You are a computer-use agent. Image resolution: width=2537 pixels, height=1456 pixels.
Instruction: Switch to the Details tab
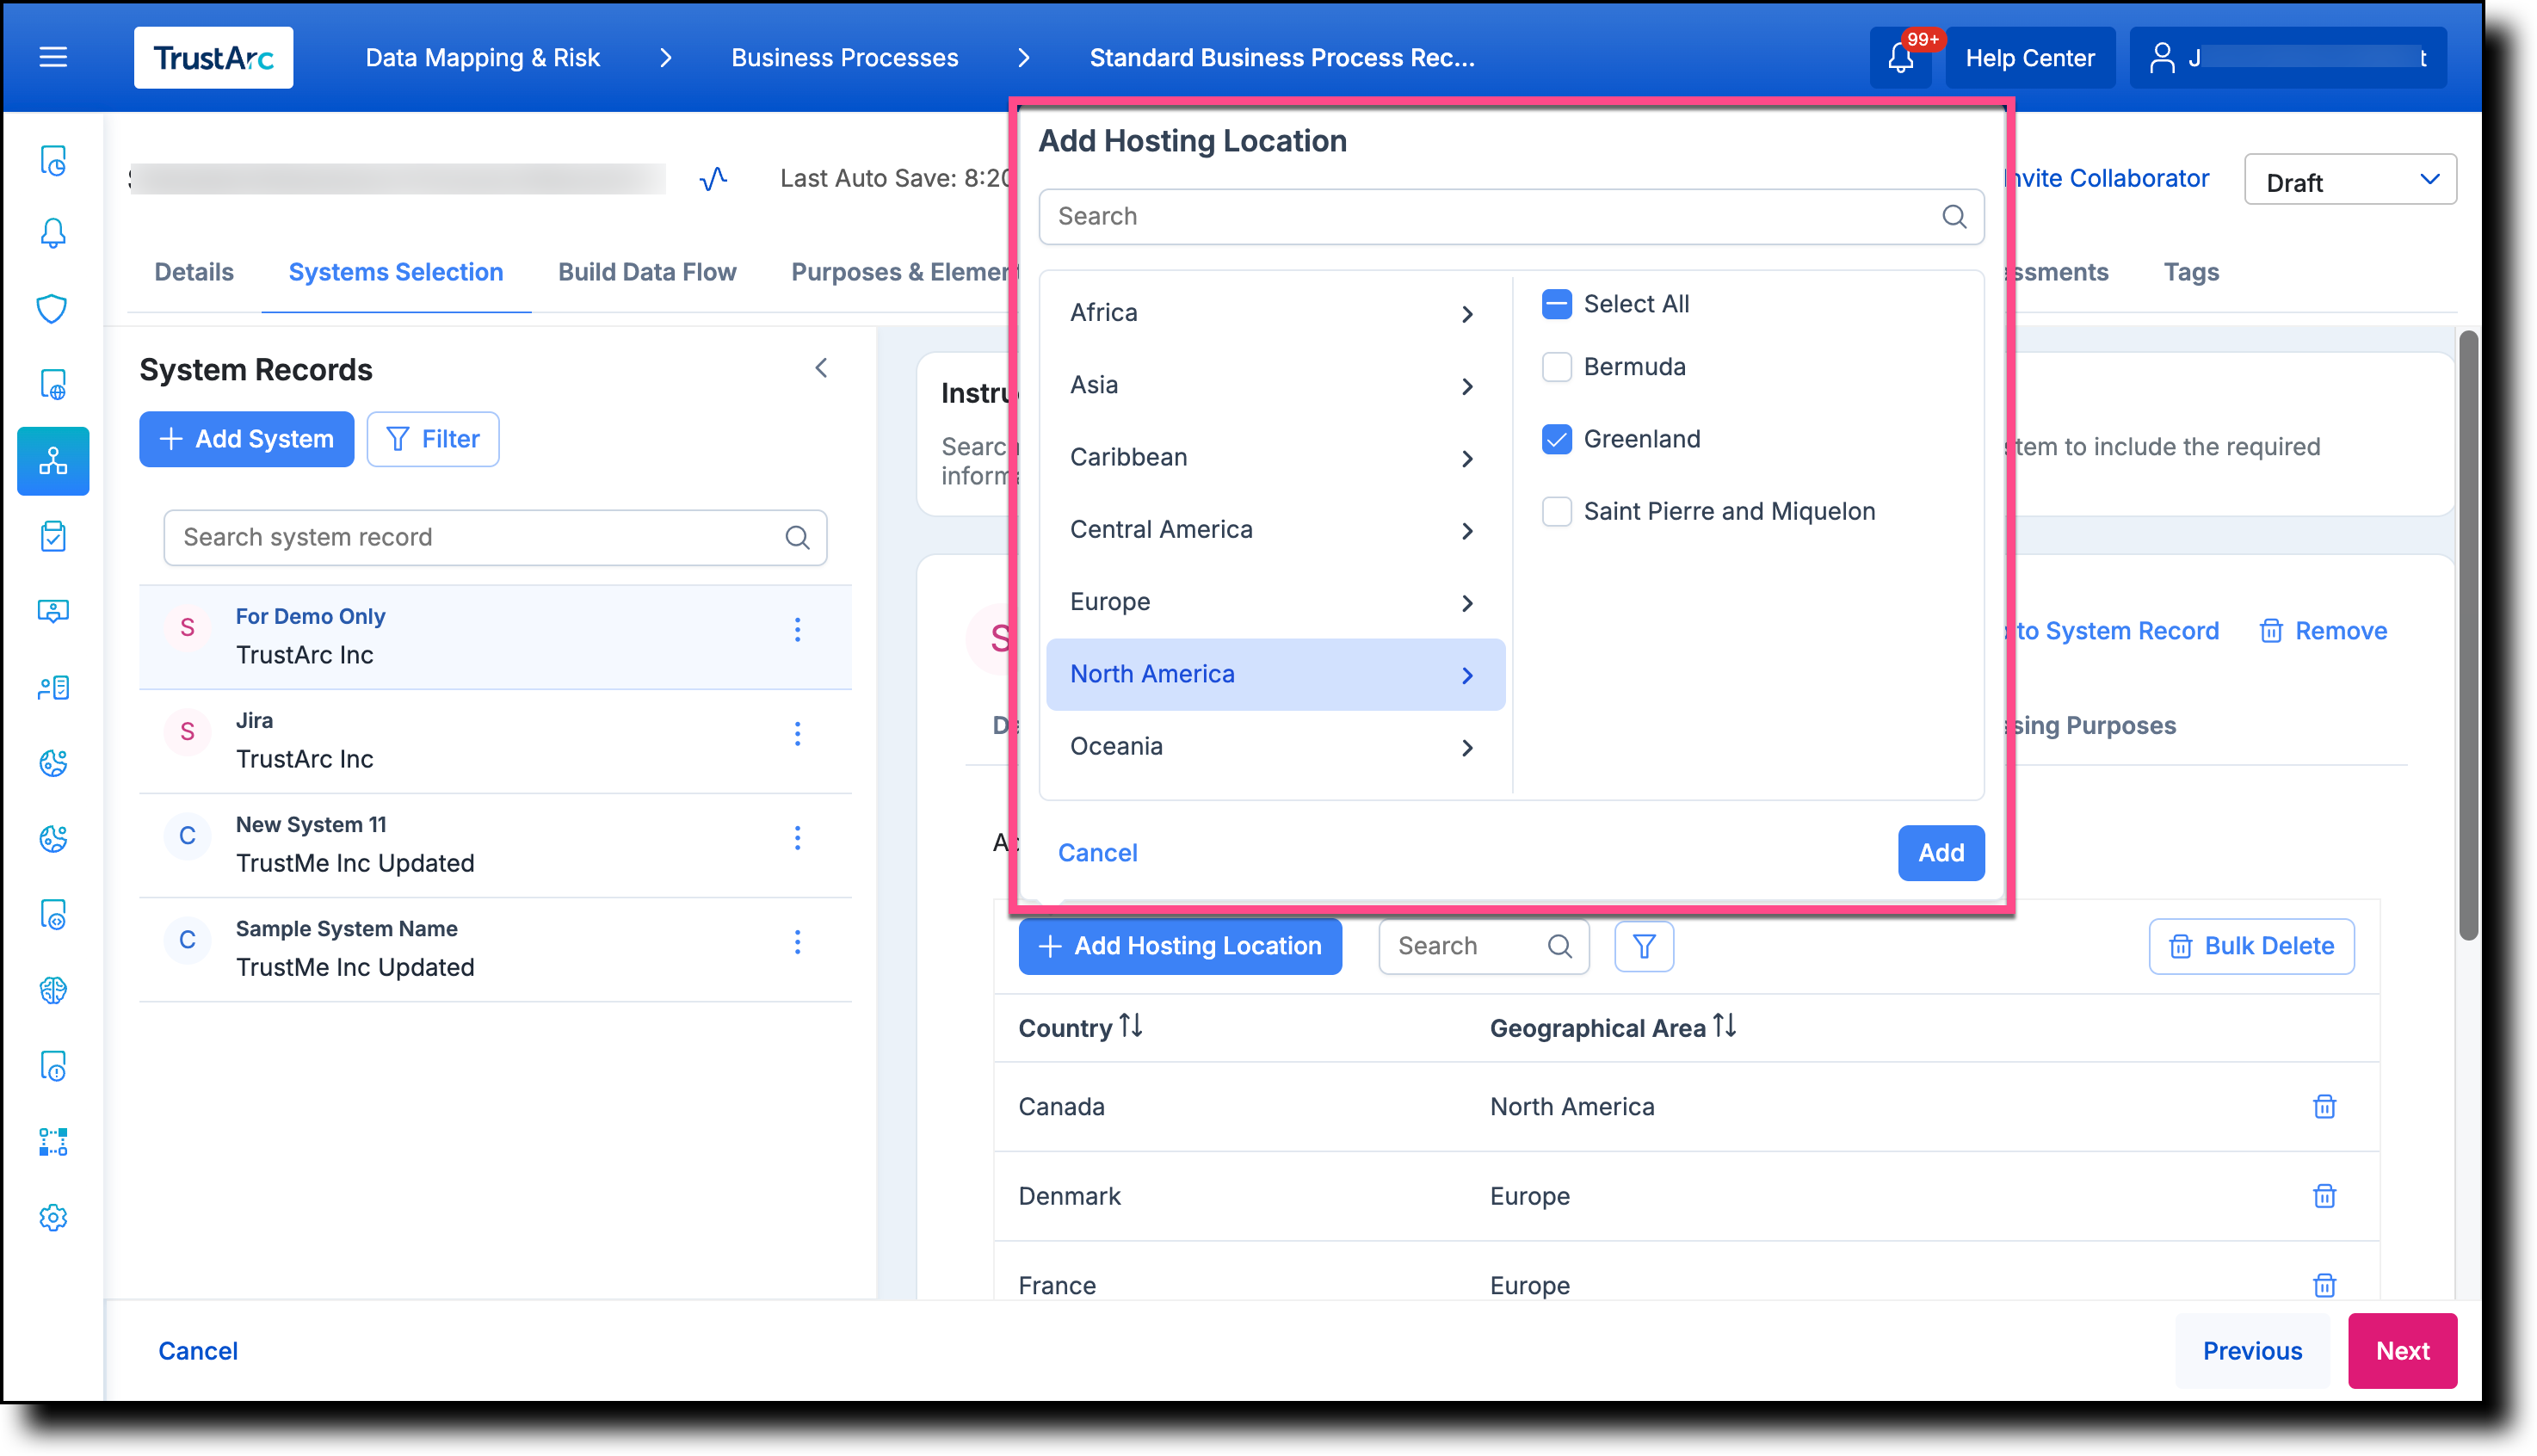click(194, 271)
